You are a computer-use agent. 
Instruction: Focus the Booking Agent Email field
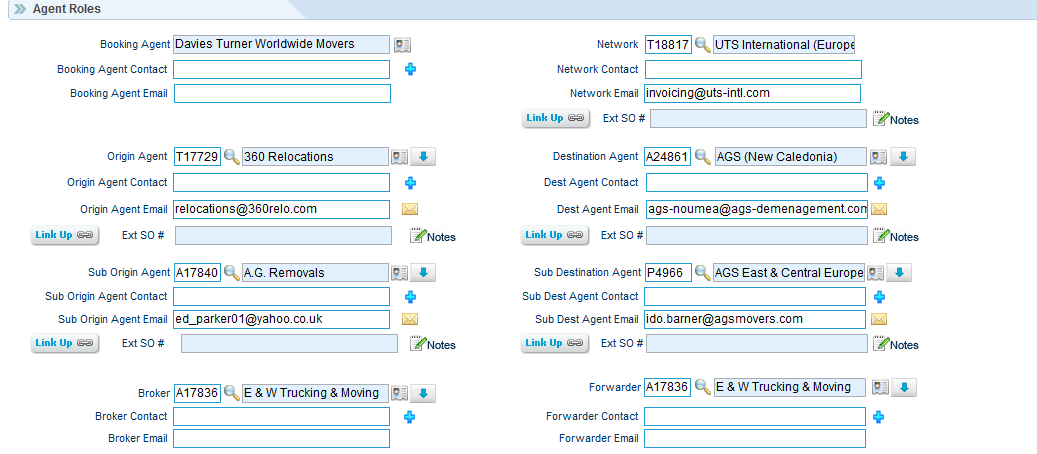[282, 93]
